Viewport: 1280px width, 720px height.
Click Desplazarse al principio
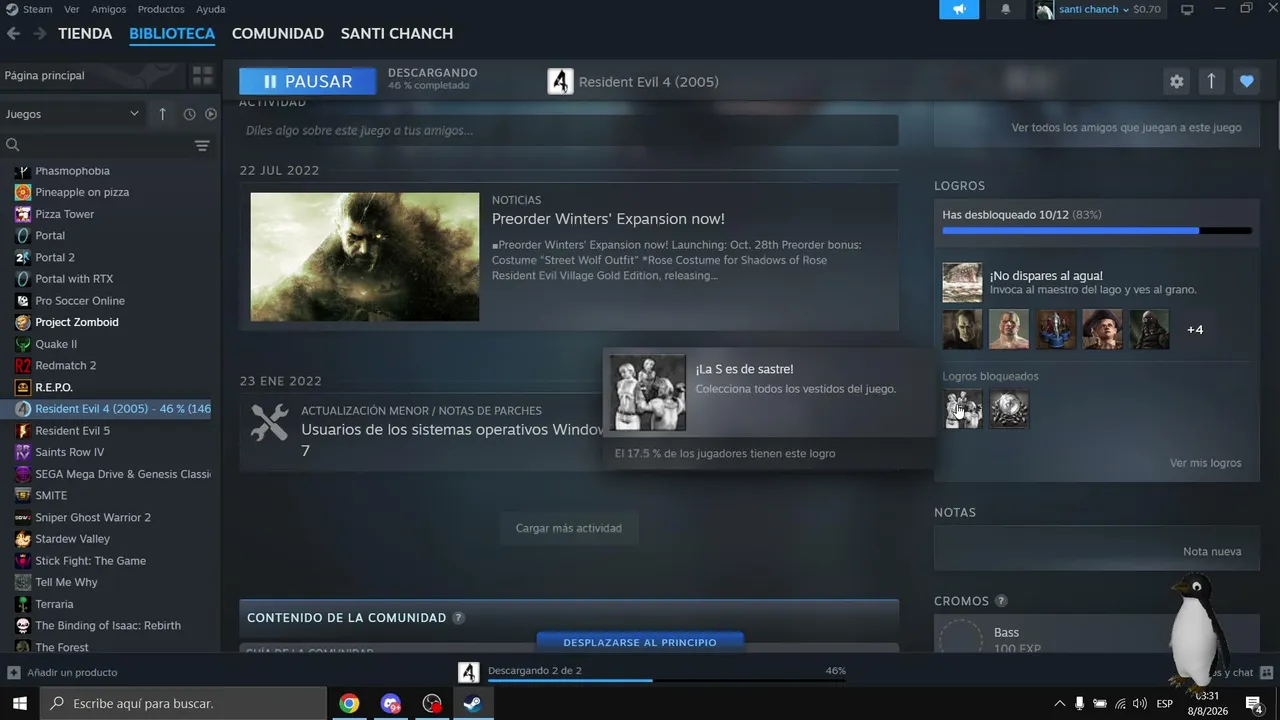coord(640,642)
